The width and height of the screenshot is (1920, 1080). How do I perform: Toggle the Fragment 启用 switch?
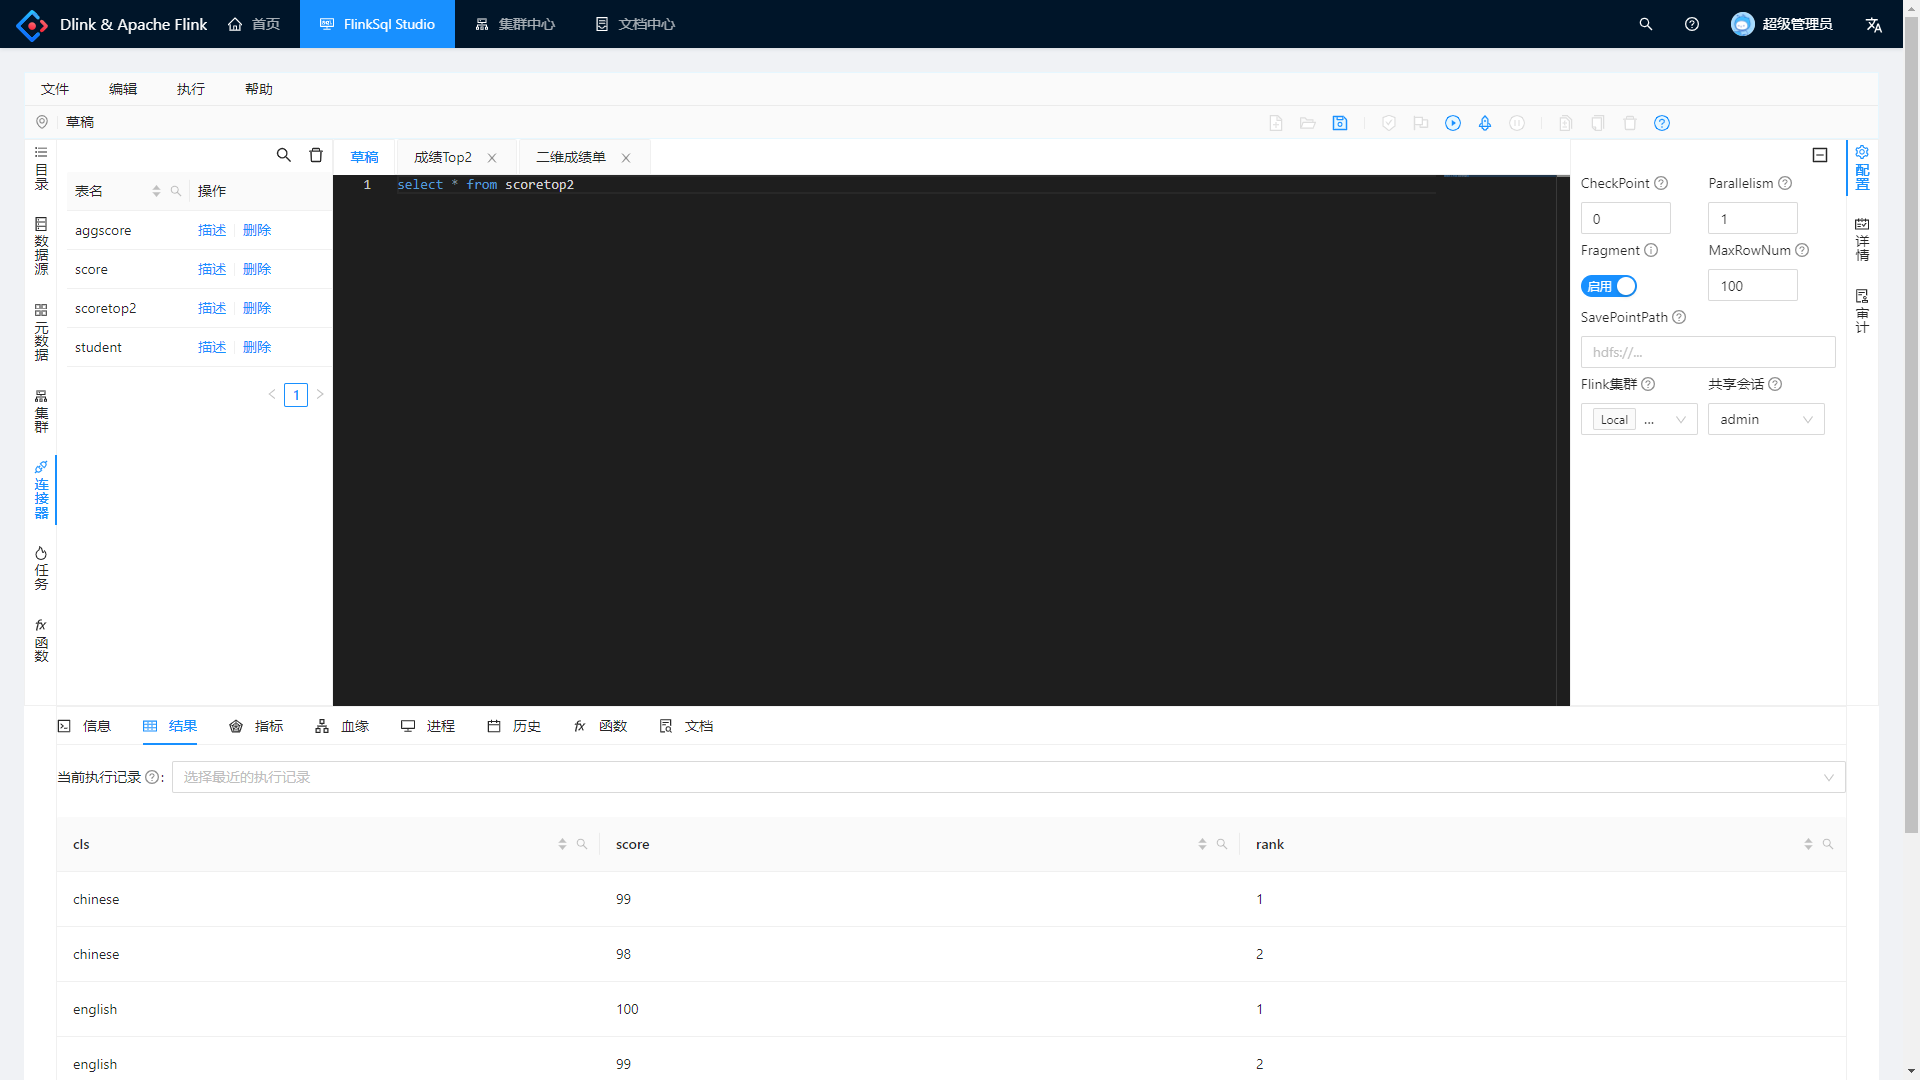[1608, 286]
